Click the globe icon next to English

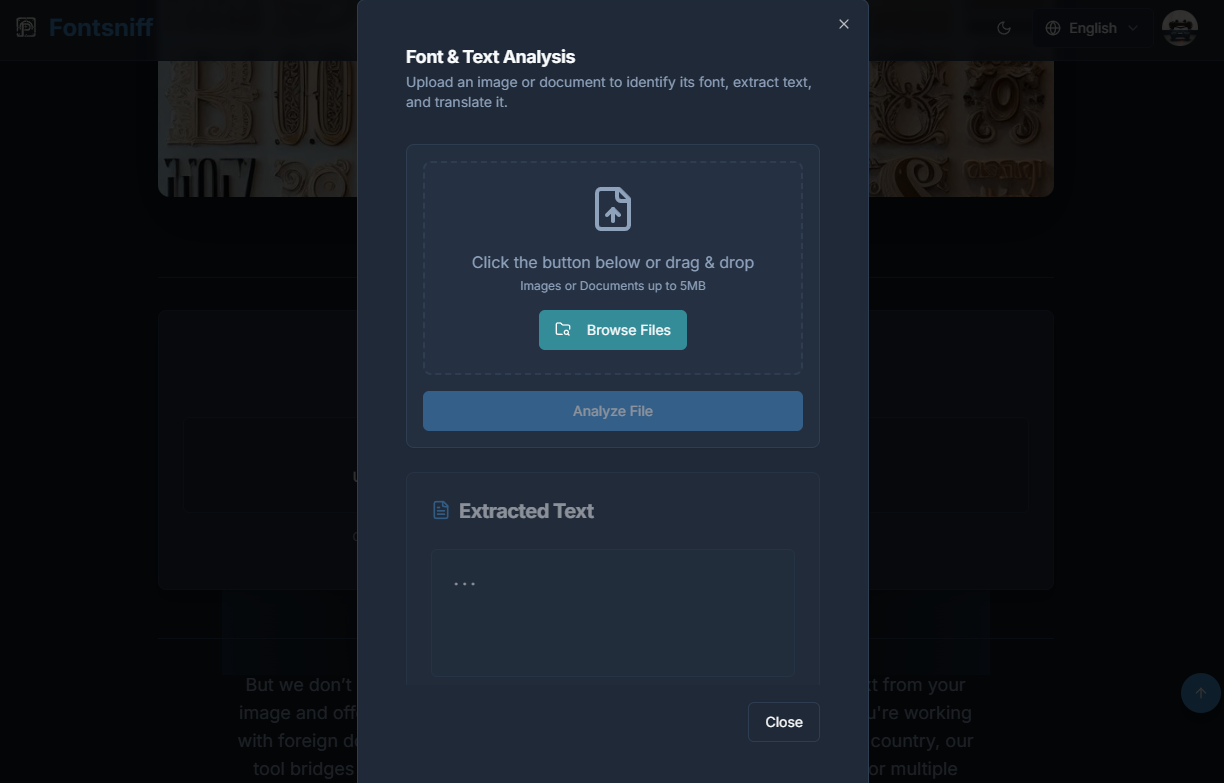pos(1053,28)
